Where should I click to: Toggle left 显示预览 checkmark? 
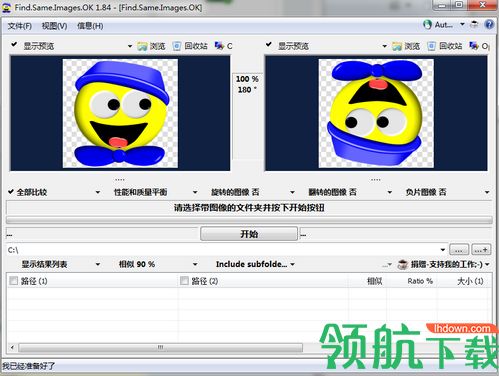[14, 44]
